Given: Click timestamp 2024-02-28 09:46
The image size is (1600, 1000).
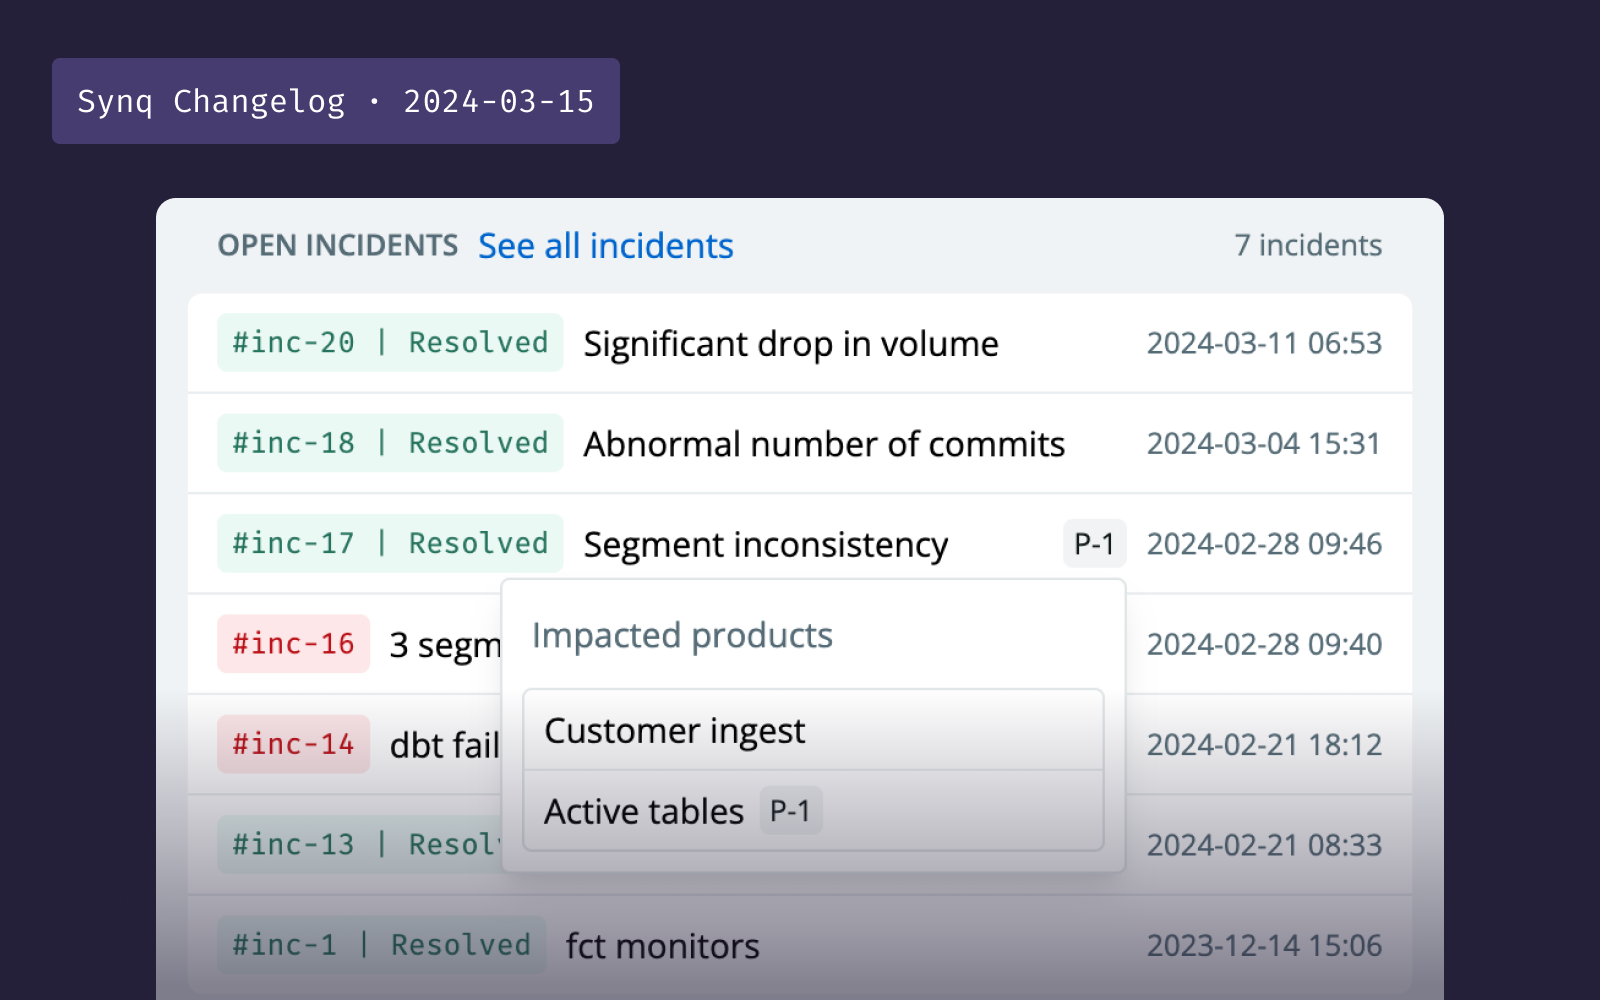Looking at the screenshot, I should pyautogui.click(x=1264, y=544).
